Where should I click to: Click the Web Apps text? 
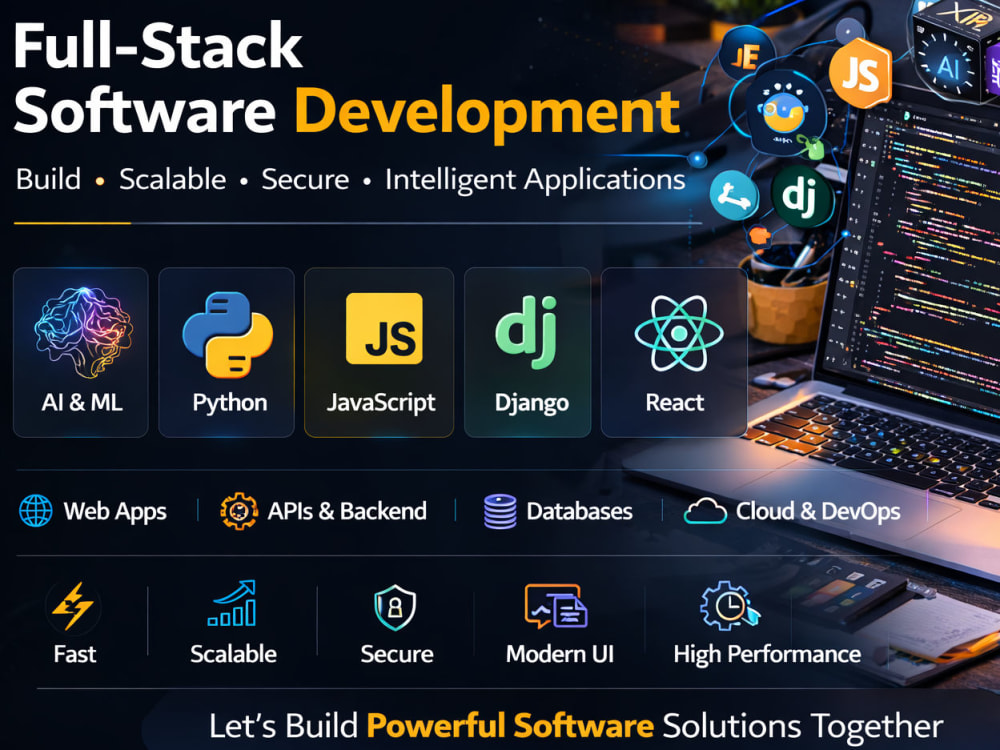point(115,512)
